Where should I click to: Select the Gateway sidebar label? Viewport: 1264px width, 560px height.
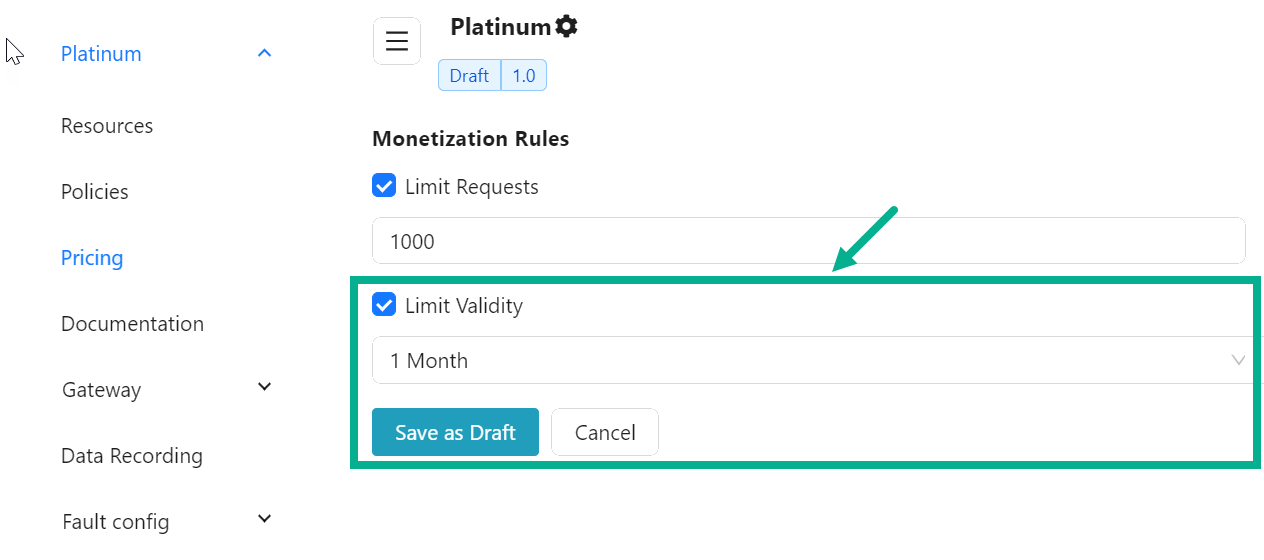[101, 390]
